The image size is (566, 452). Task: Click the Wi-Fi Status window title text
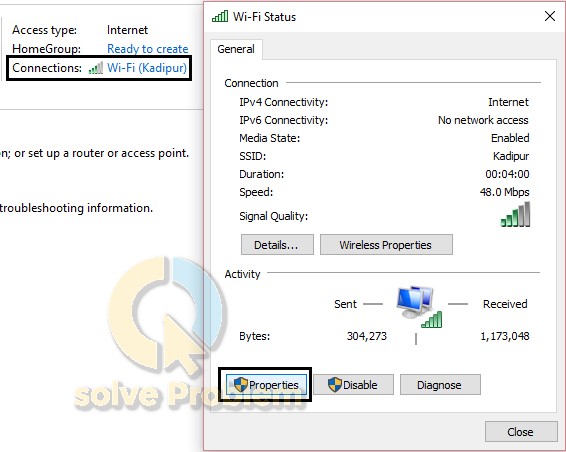(265, 17)
